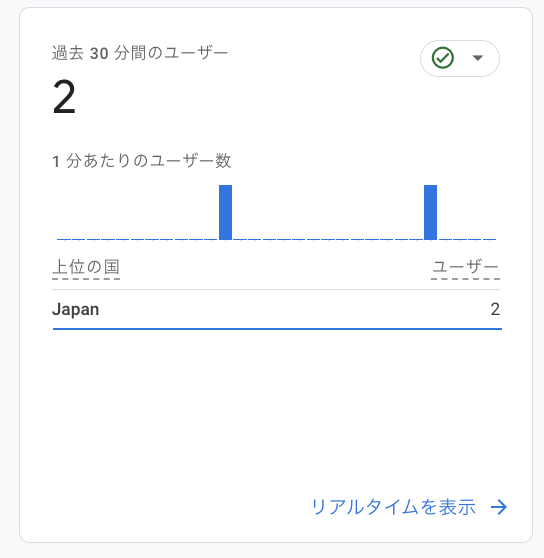Viewport: 544px width, 558px height.
Task: Click the リアルタイムを表示 link
Action: tap(394, 507)
